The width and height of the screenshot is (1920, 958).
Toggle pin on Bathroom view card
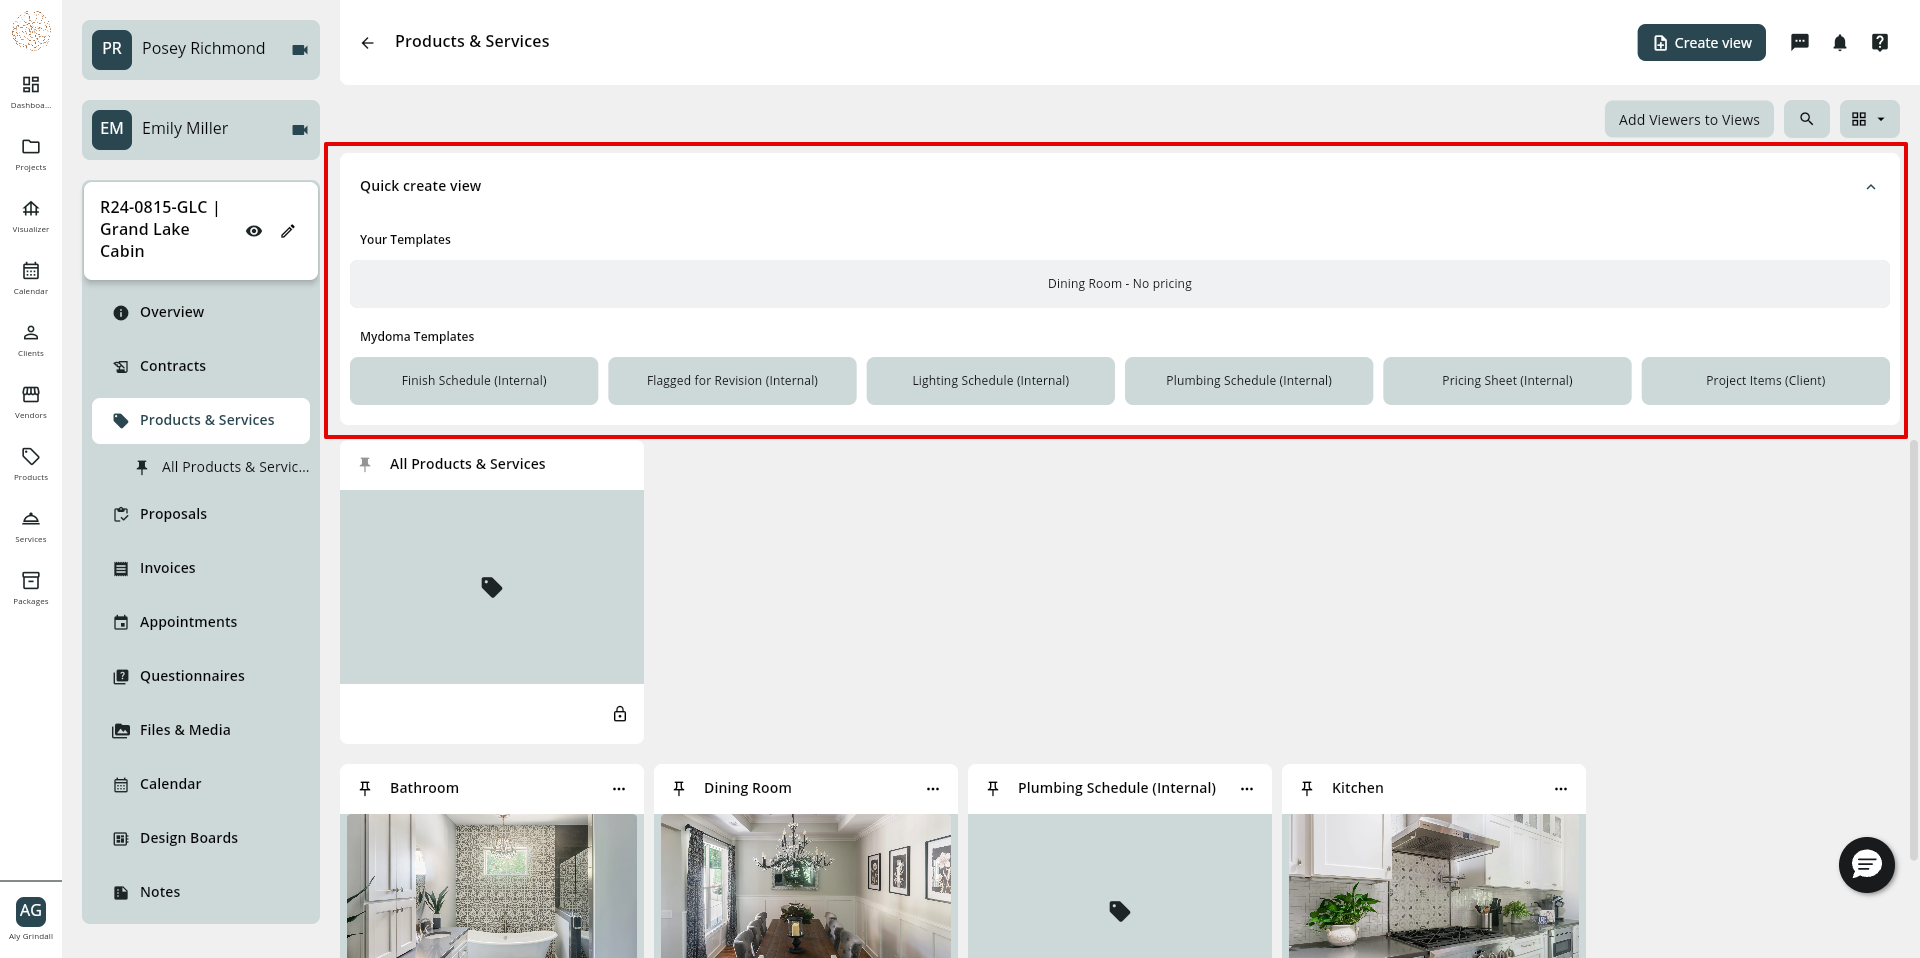(365, 788)
